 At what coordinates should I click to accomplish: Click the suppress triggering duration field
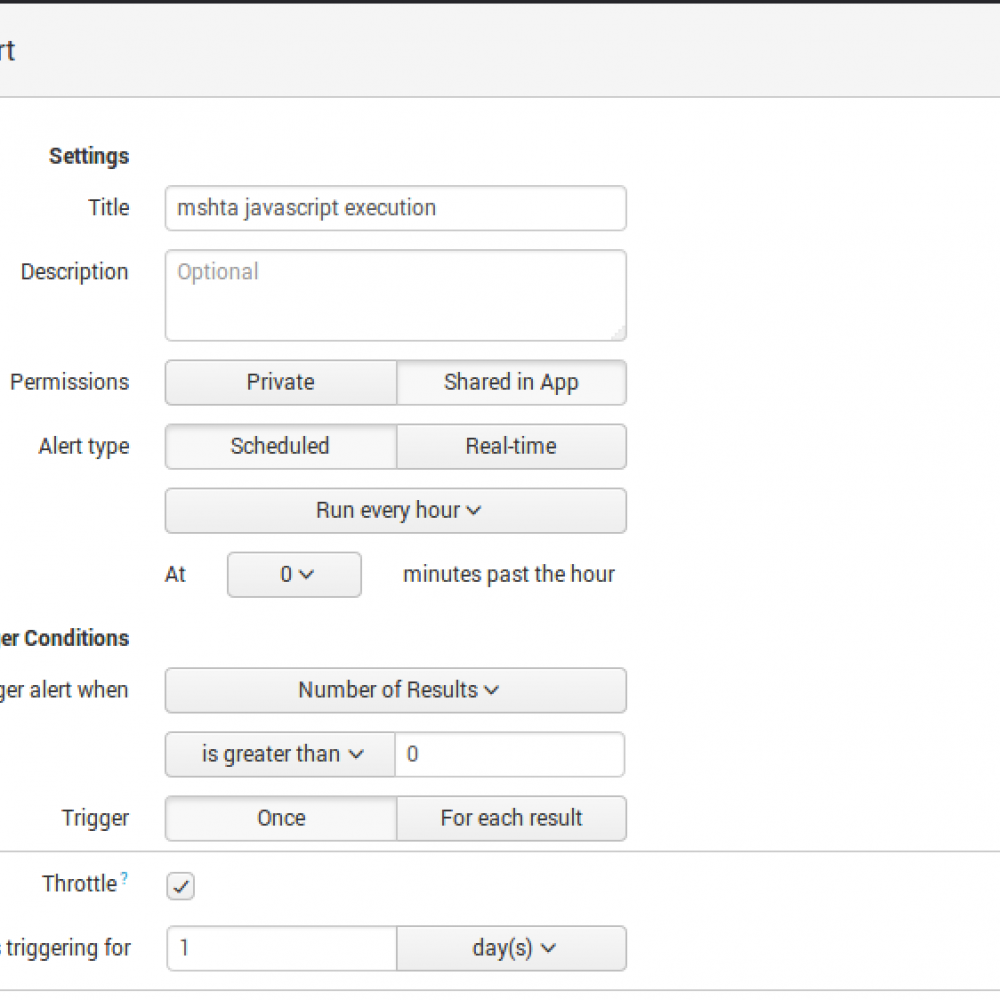pos(282,949)
